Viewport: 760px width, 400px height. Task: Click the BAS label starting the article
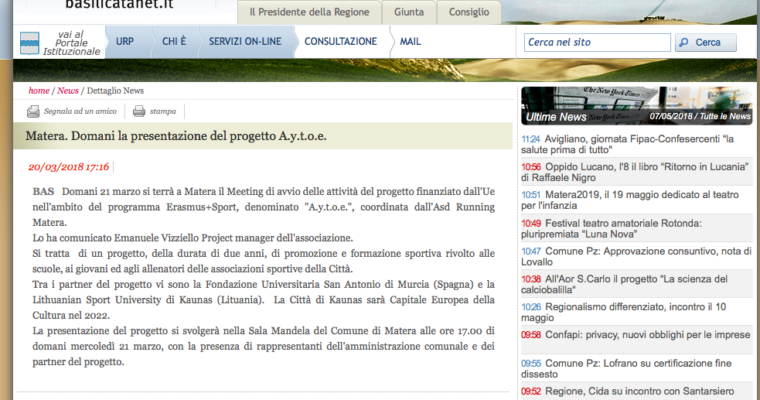pos(43,192)
